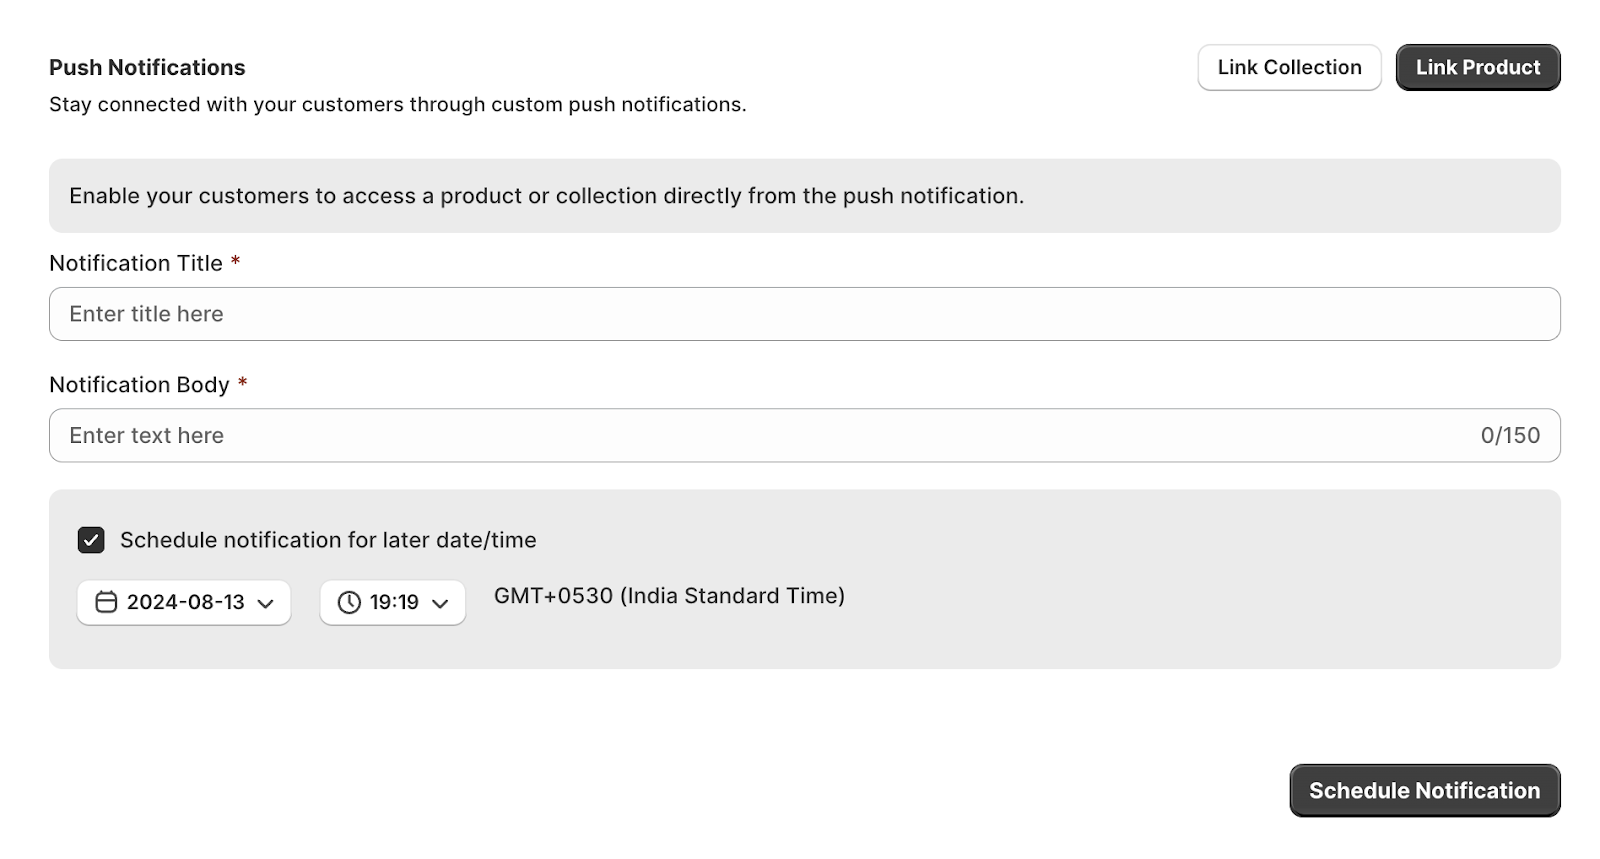Click the 'Schedule notification for later date/time' label

tap(328, 540)
